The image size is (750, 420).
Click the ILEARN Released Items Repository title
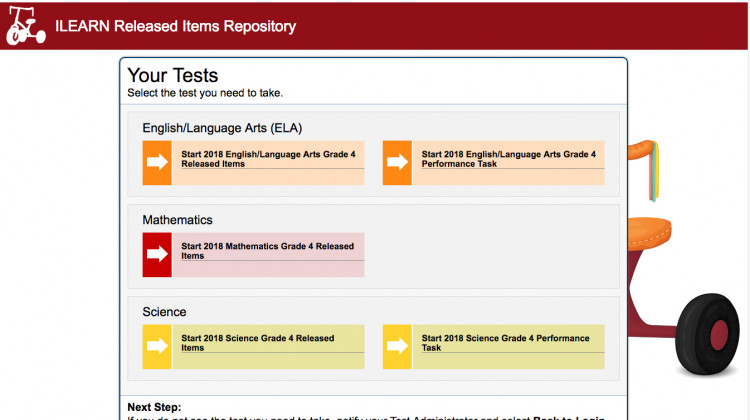176,26
